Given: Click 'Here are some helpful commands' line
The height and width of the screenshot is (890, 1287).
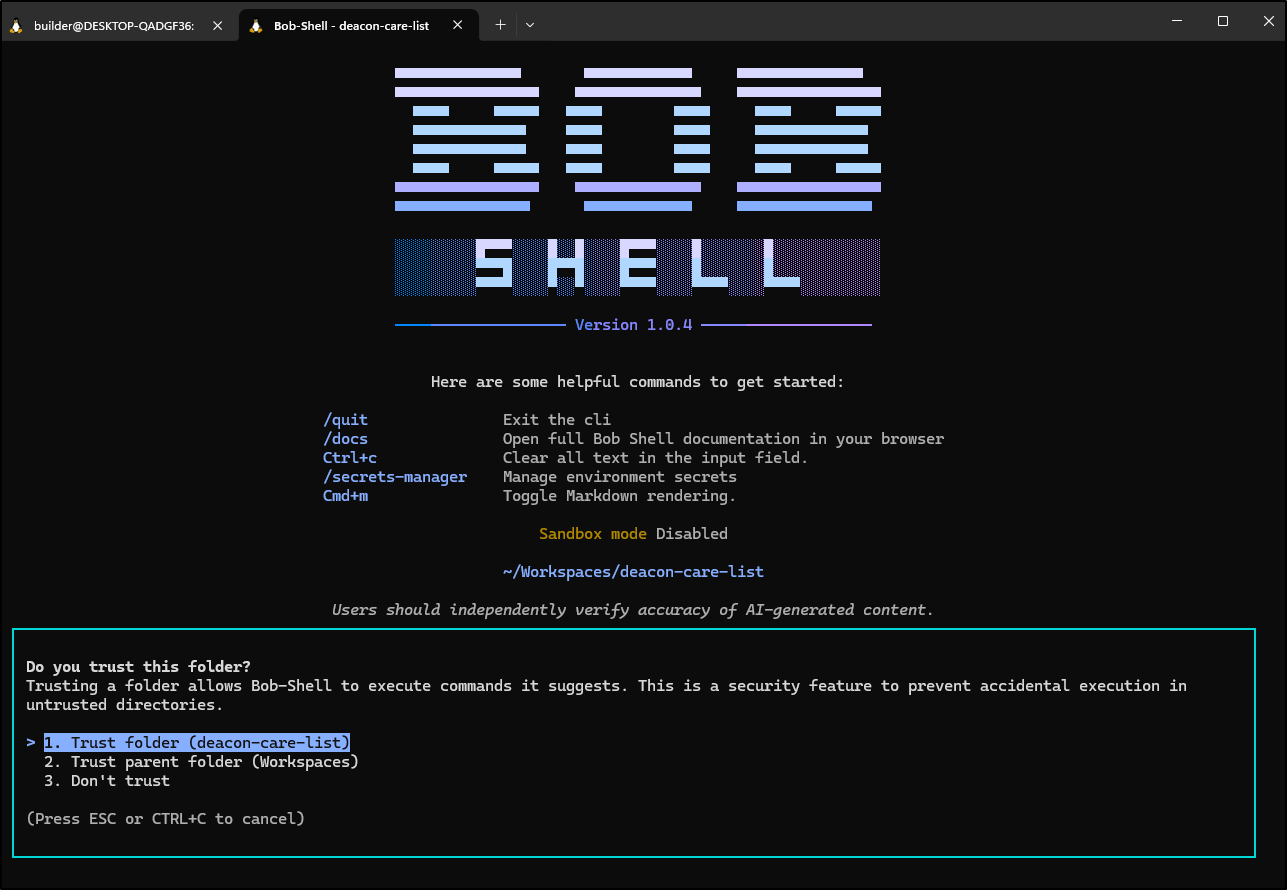Looking at the screenshot, I should coord(638,382).
